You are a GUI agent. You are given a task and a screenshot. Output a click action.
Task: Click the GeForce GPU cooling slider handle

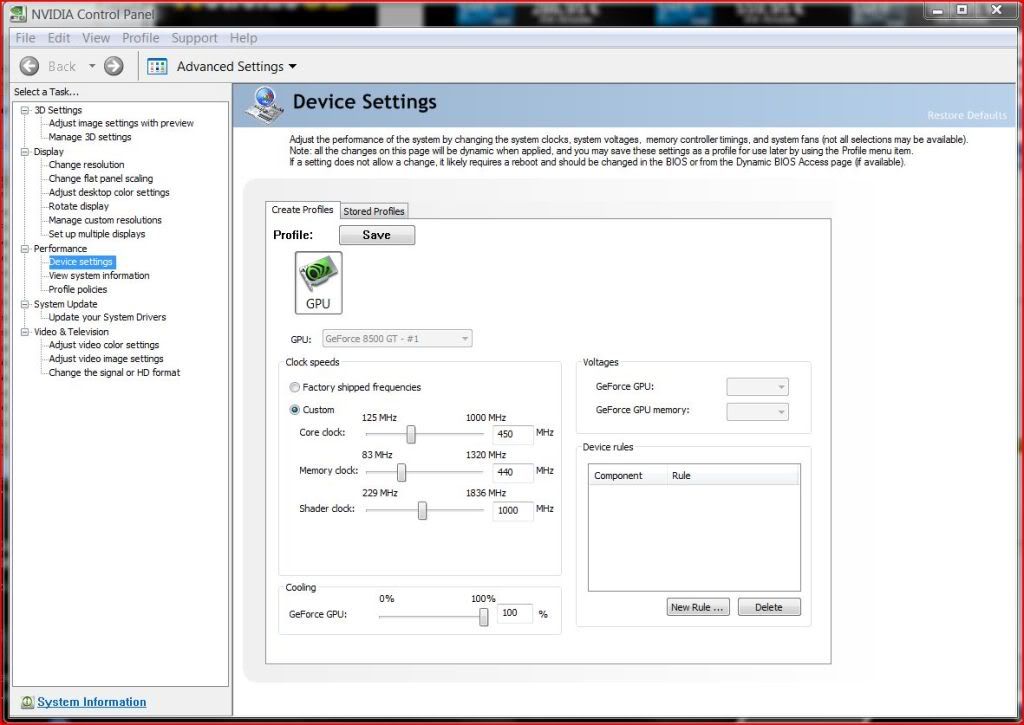coord(483,616)
